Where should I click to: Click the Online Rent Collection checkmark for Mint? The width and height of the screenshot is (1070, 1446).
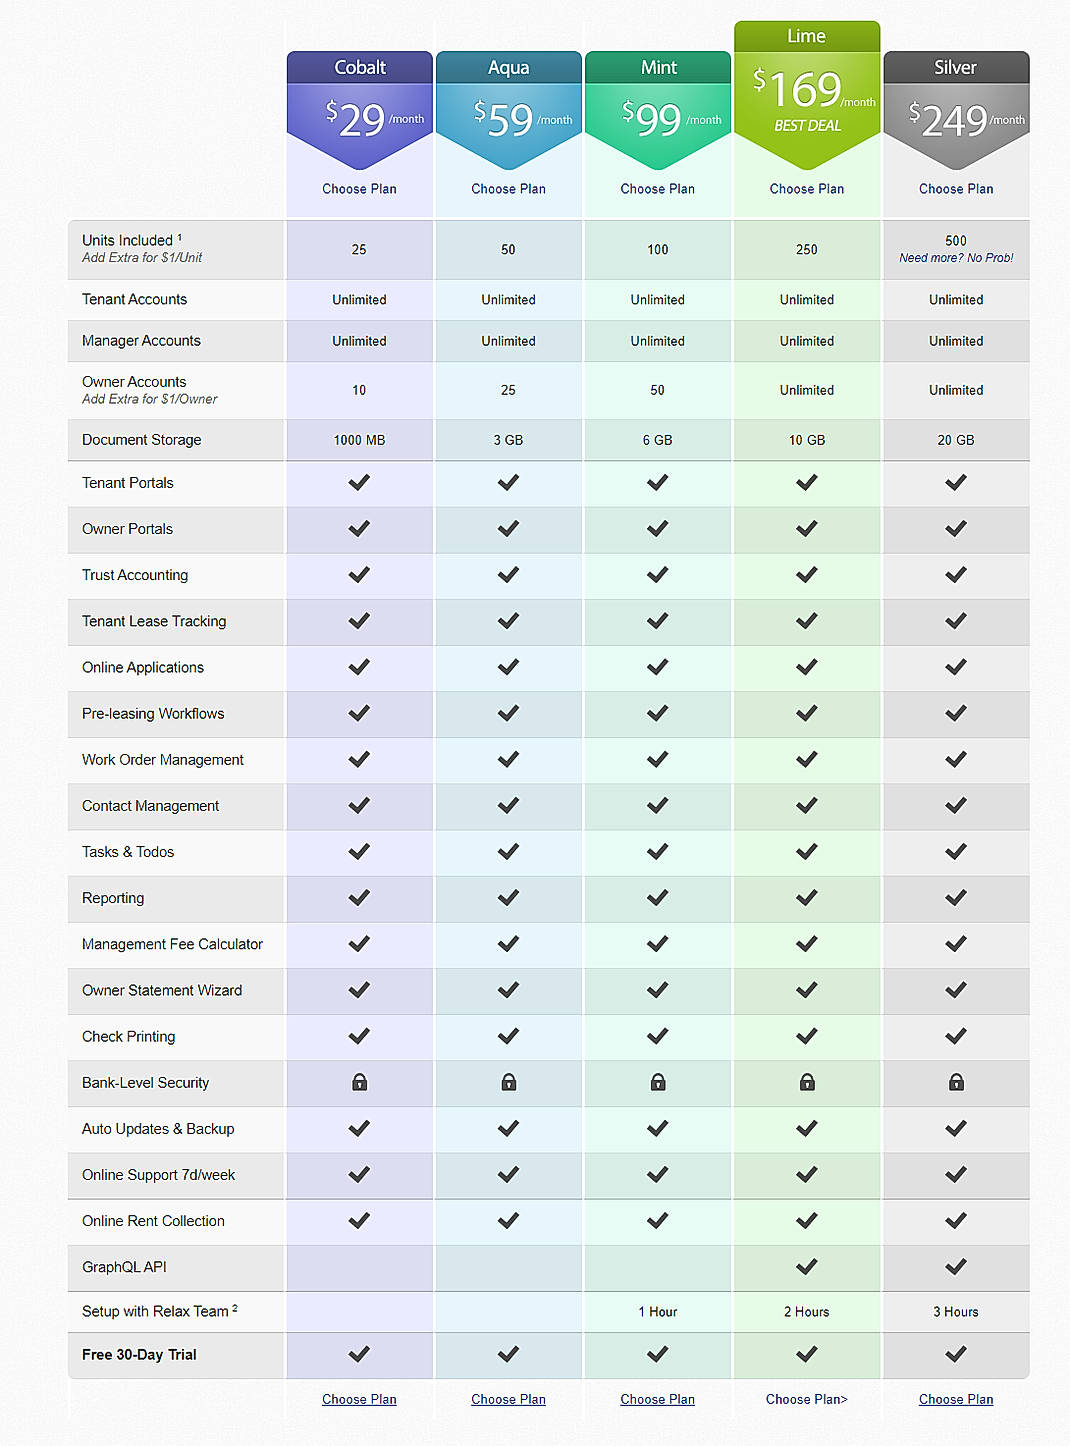(x=657, y=1221)
